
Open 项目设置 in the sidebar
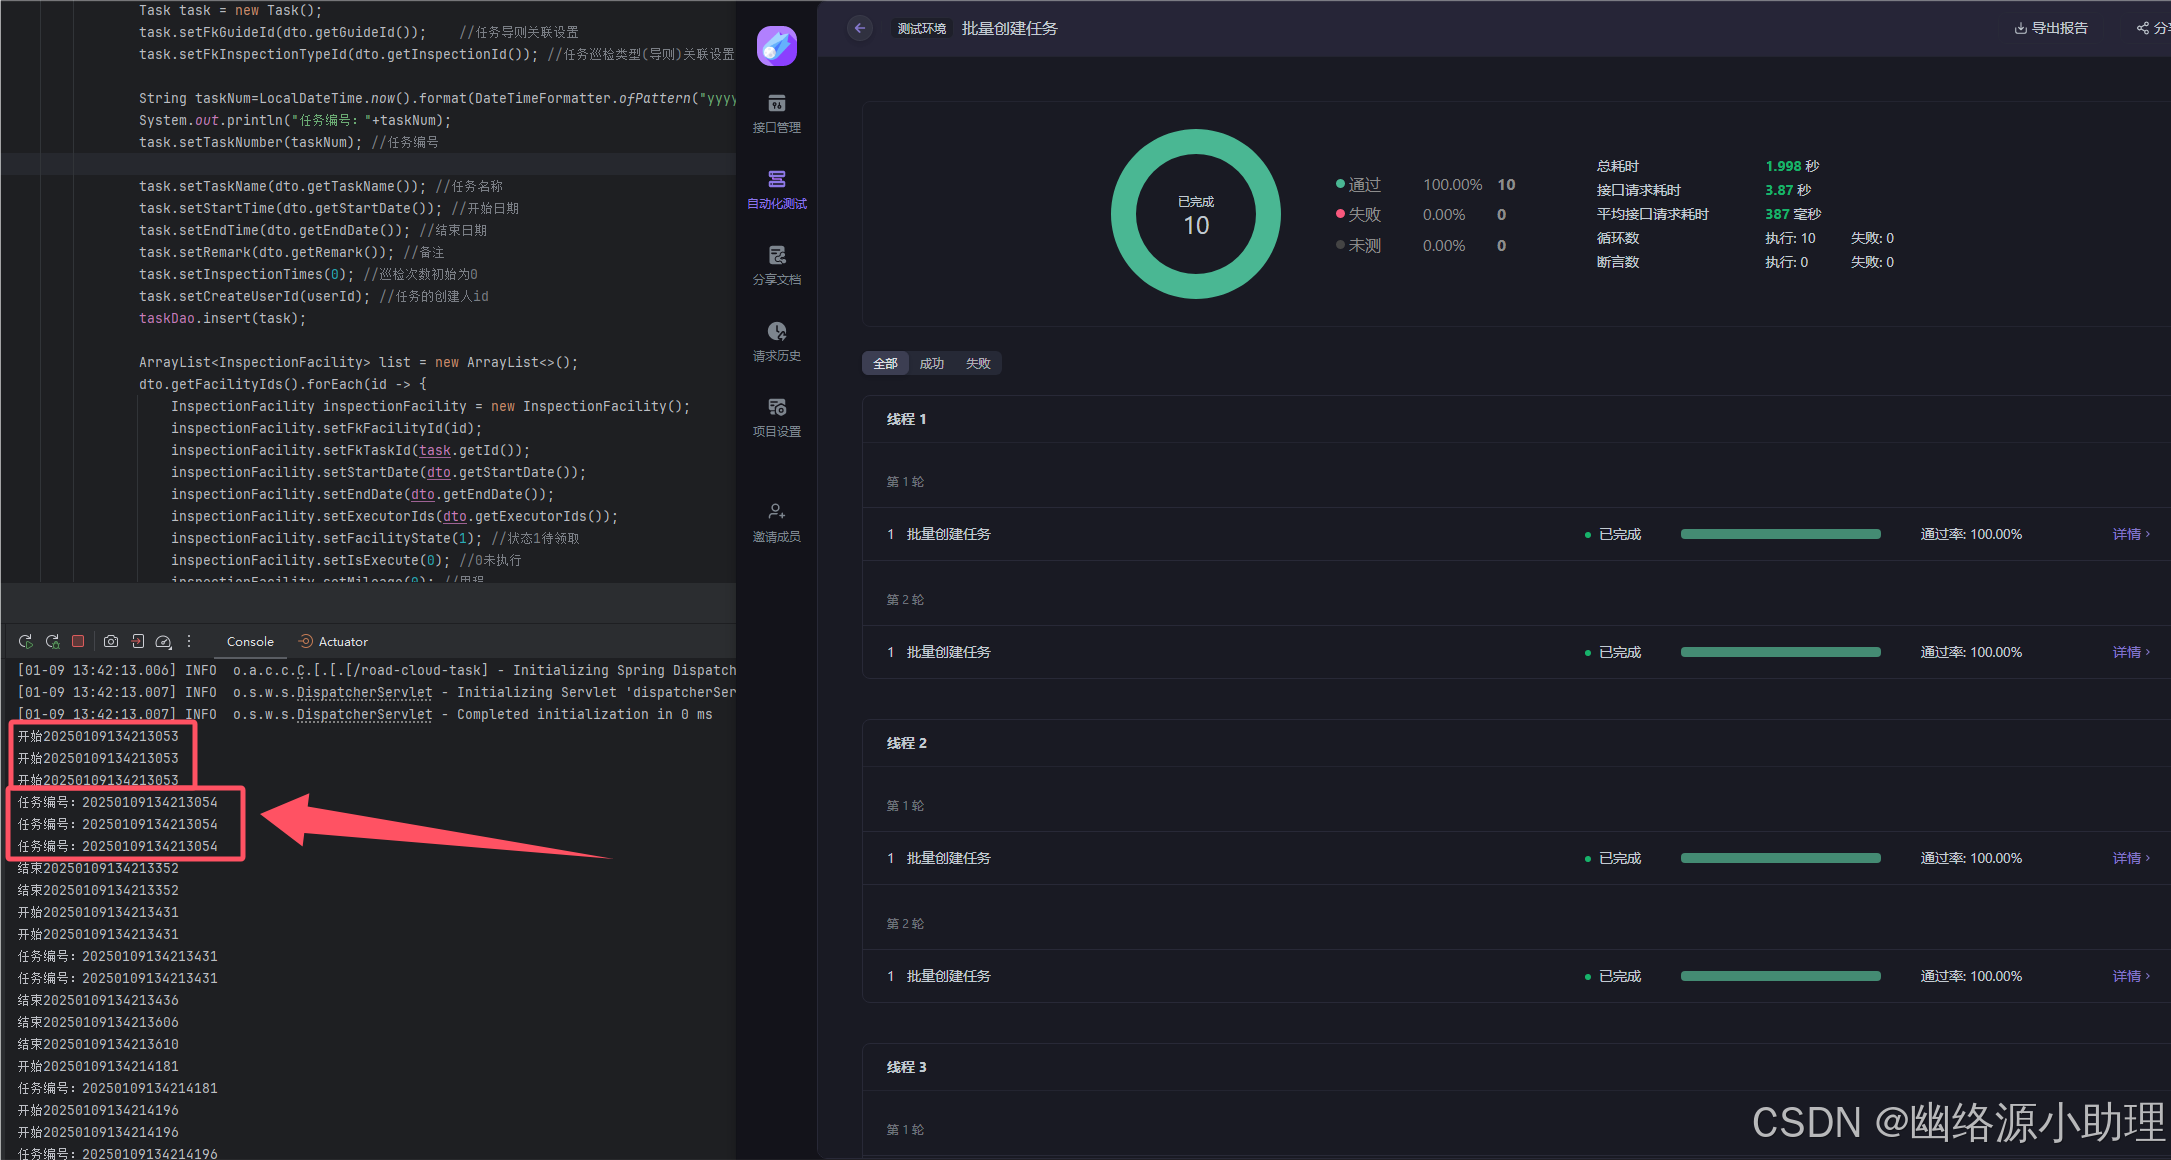776,417
